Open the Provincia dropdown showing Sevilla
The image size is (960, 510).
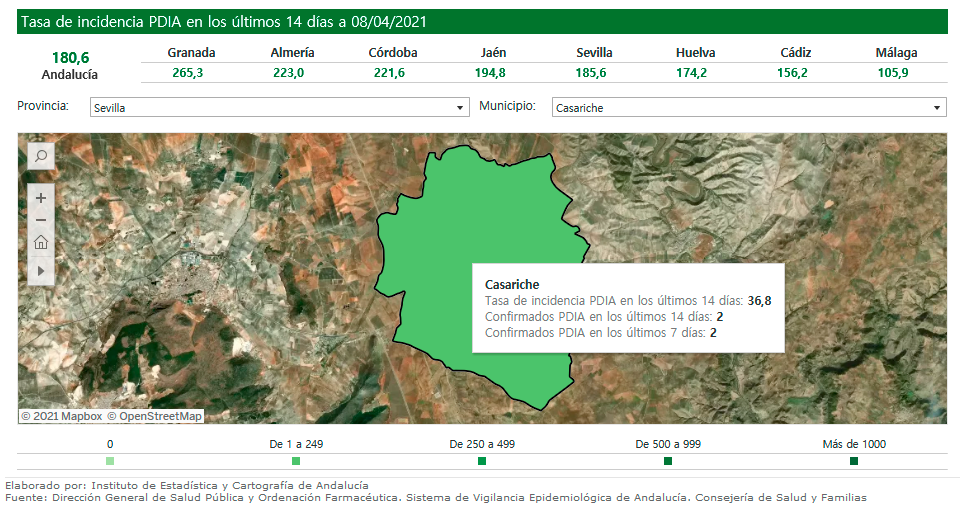(279, 107)
